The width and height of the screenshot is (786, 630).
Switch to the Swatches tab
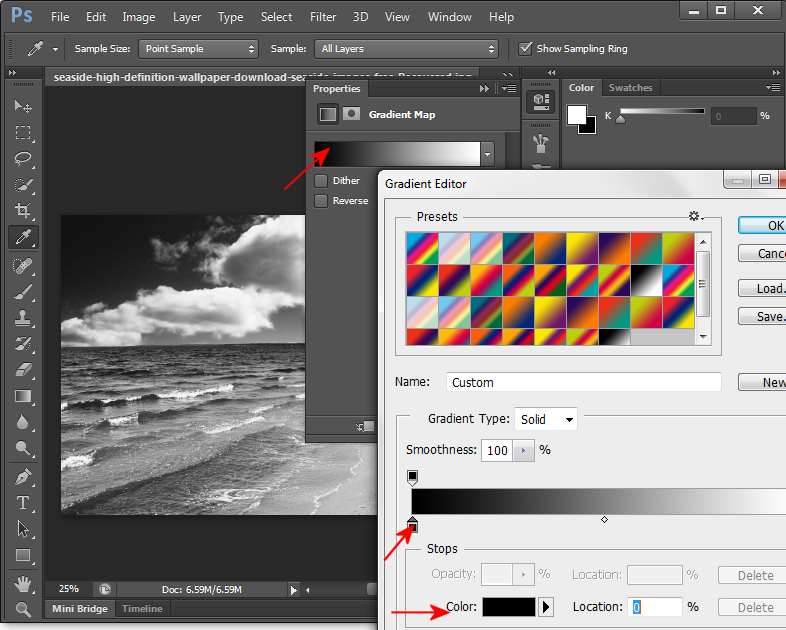[630, 88]
